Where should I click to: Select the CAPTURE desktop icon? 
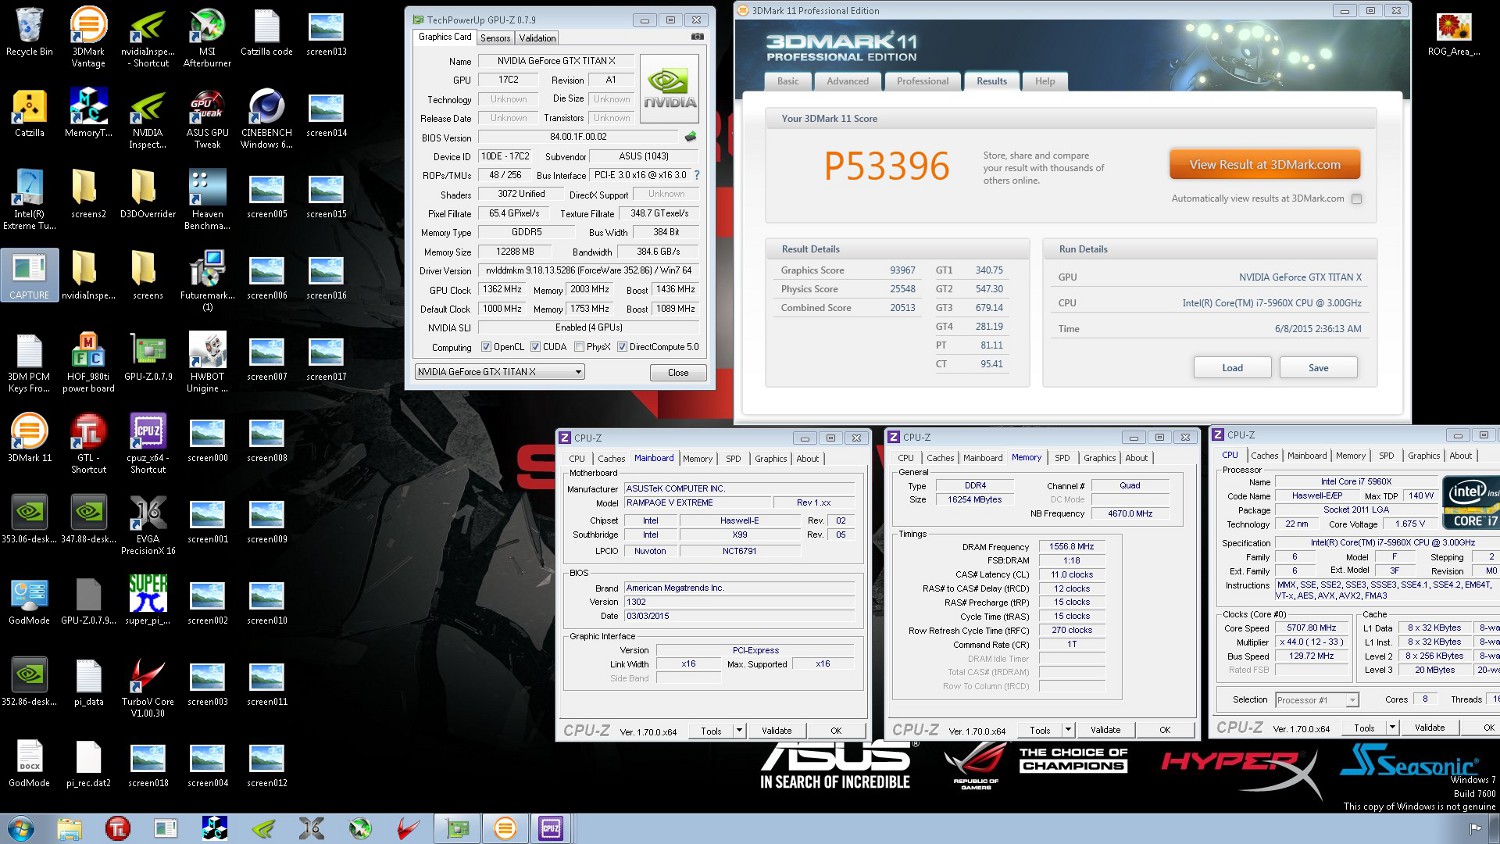point(29,276)
